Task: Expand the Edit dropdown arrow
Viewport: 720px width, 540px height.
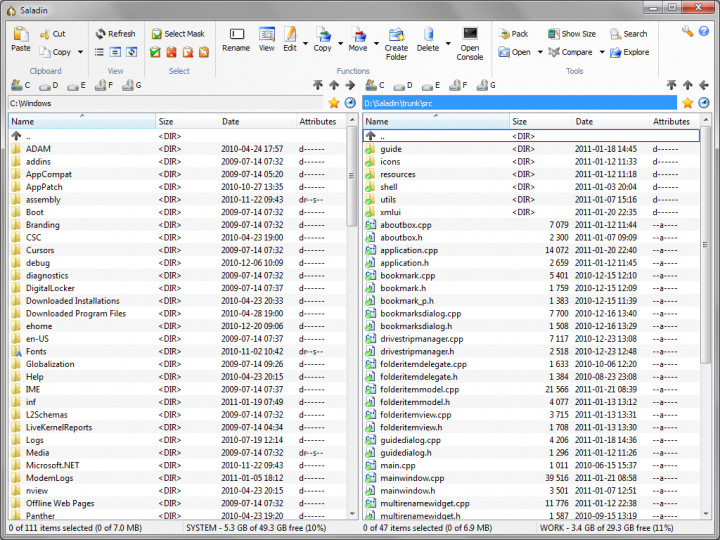Action: 305,44
